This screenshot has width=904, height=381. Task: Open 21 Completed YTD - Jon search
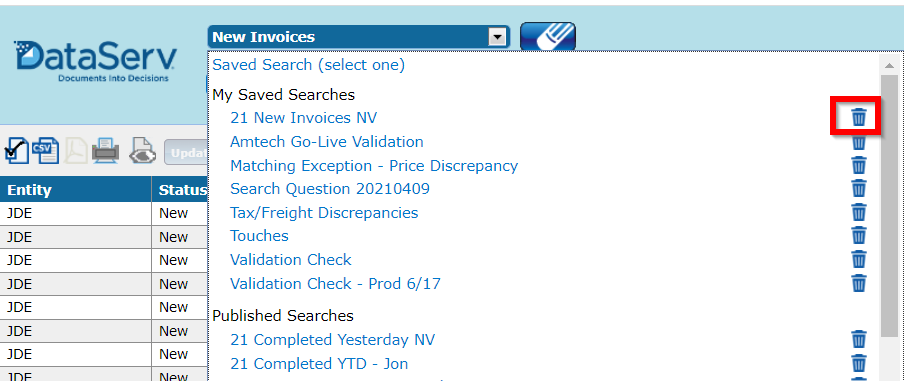click(319, 364)
